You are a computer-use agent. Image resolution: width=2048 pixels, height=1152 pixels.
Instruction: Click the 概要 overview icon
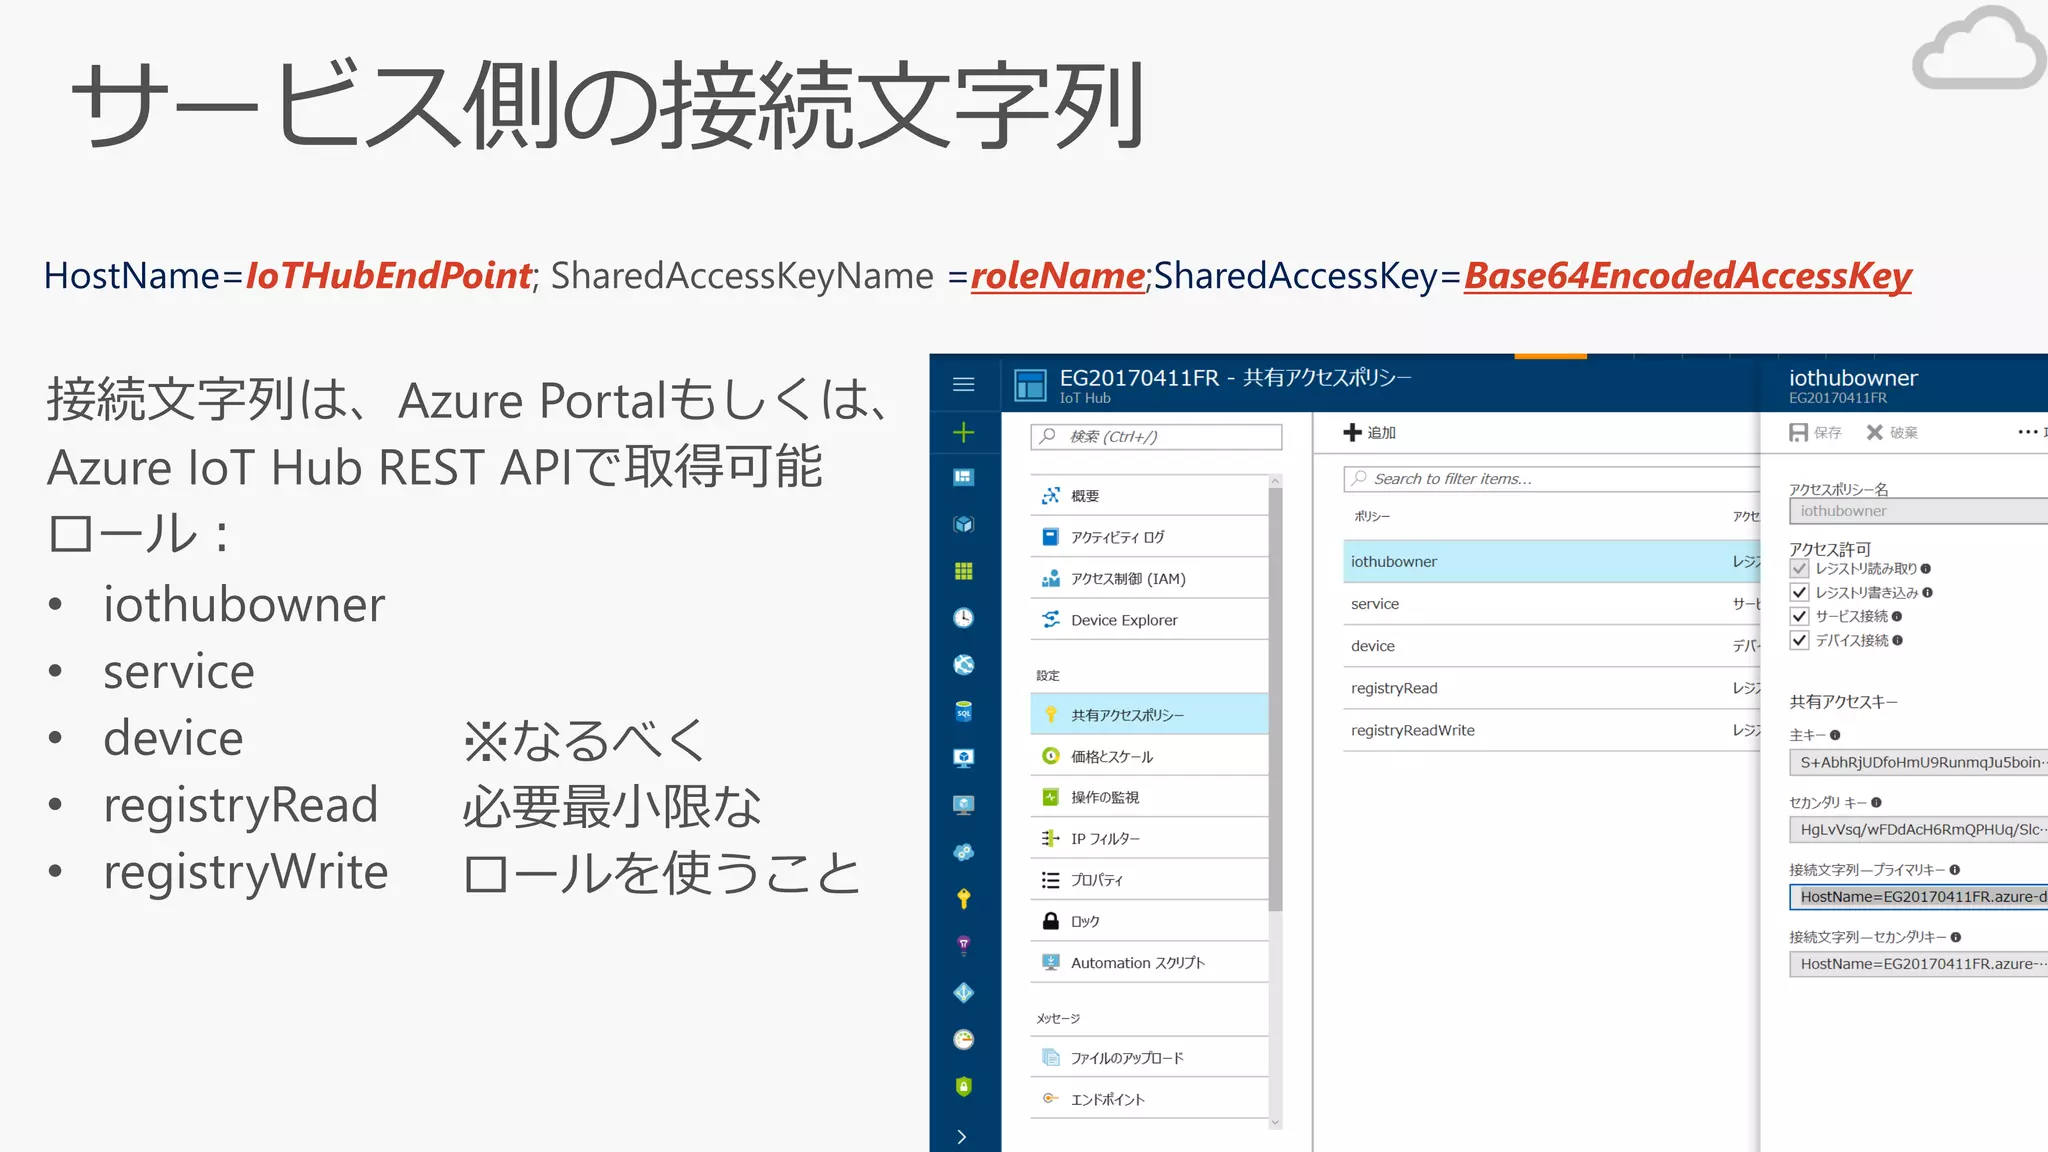click(x=1050, y=496)
